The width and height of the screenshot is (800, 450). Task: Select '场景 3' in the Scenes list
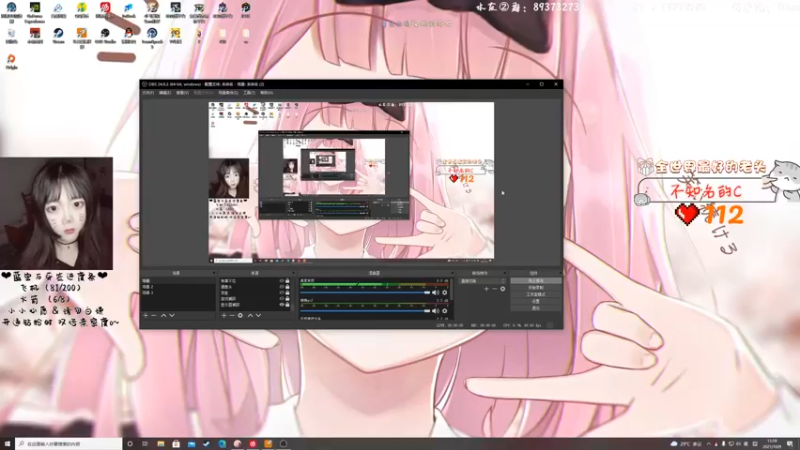point(178,293)
